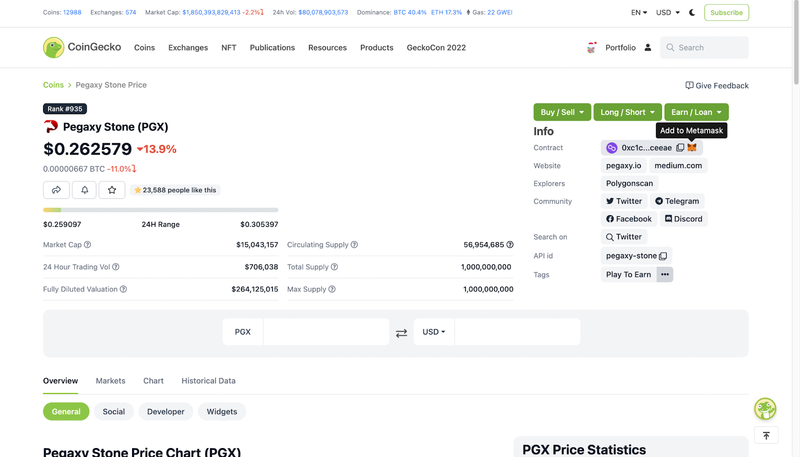Click Max Supply info icon

pyautogui.click(x=332, y=289)
